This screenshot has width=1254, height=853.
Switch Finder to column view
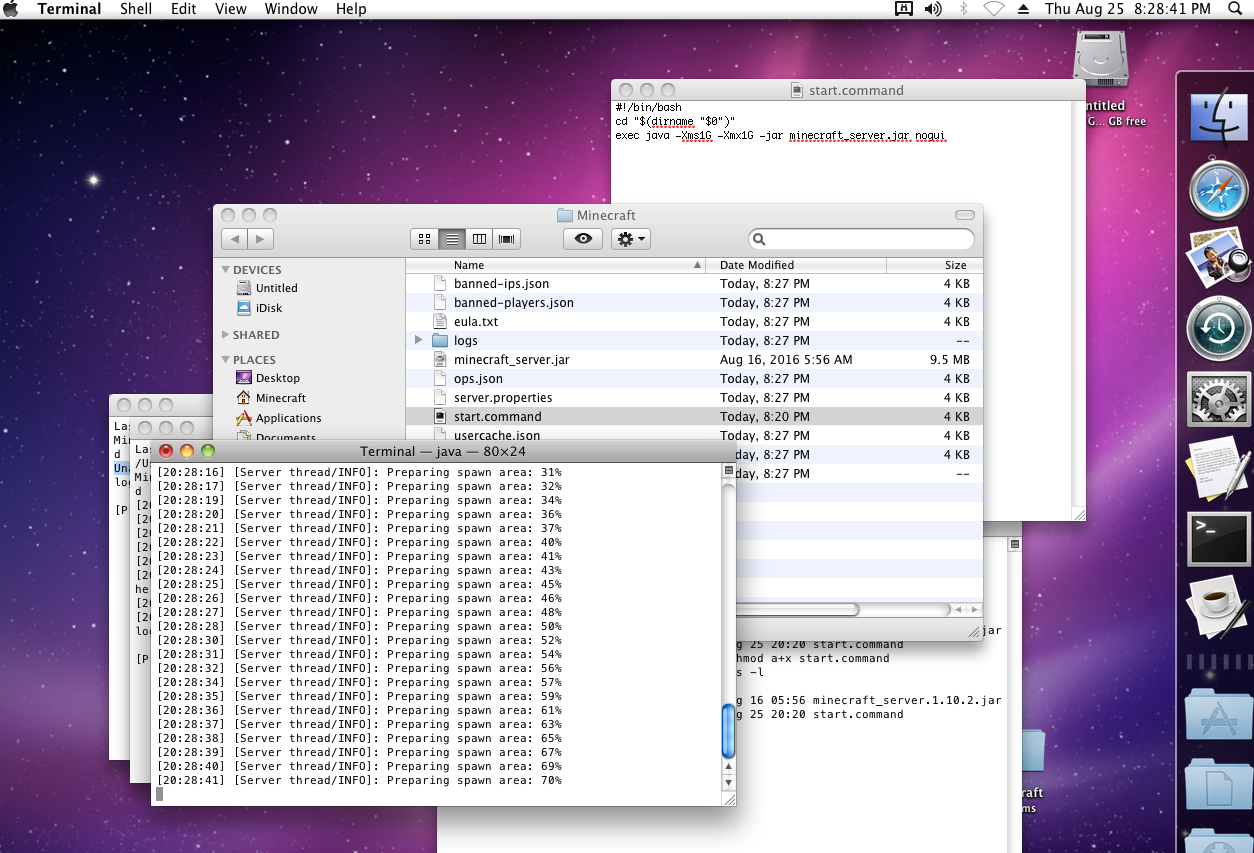480,239
